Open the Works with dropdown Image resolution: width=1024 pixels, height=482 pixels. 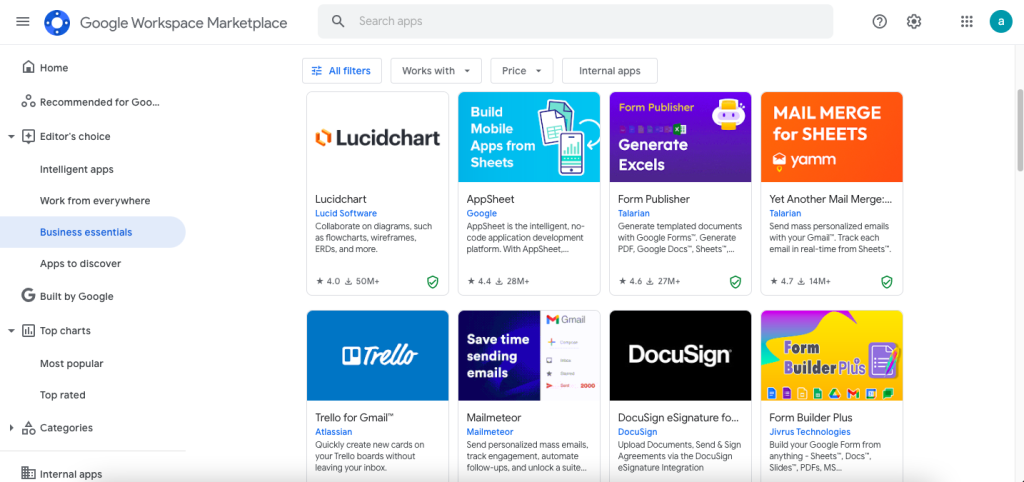(436, 71)
